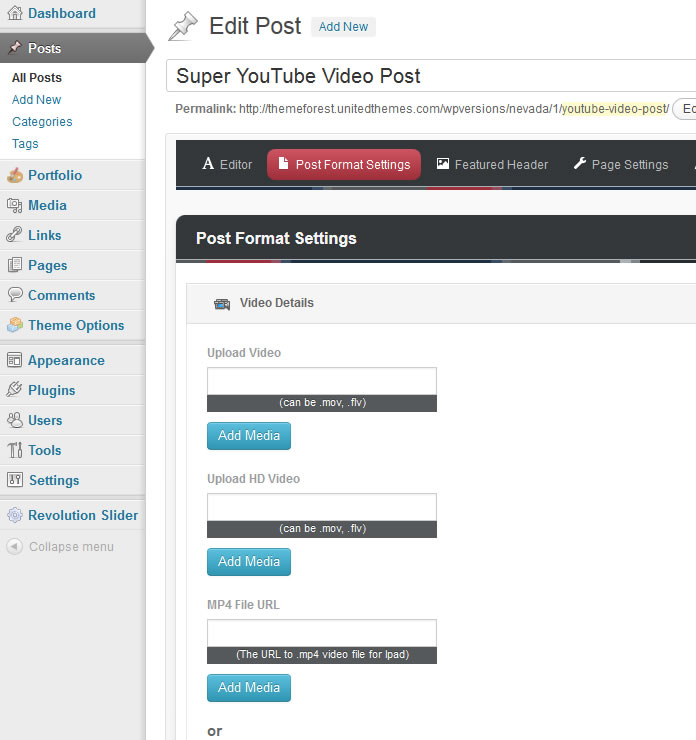Screen dimensions: 696x740
Task: Click the post title text field
Action: click(x=430, y=76)
